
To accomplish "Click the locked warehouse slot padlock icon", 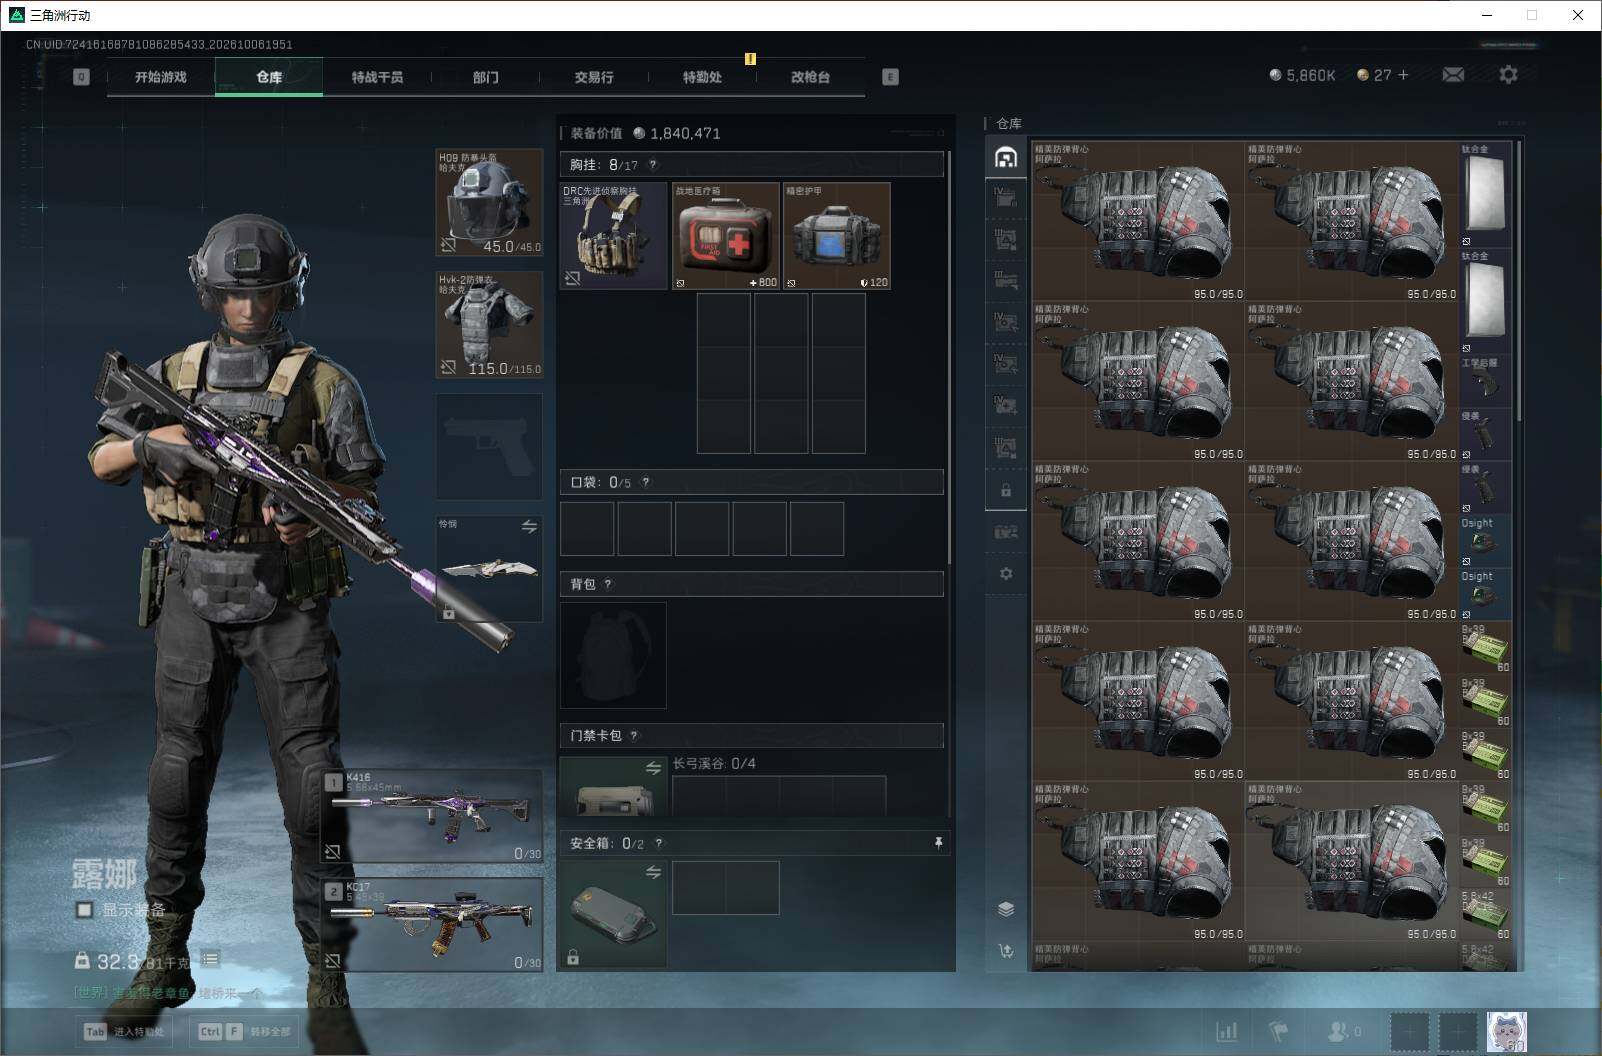I will (1006, 491).
